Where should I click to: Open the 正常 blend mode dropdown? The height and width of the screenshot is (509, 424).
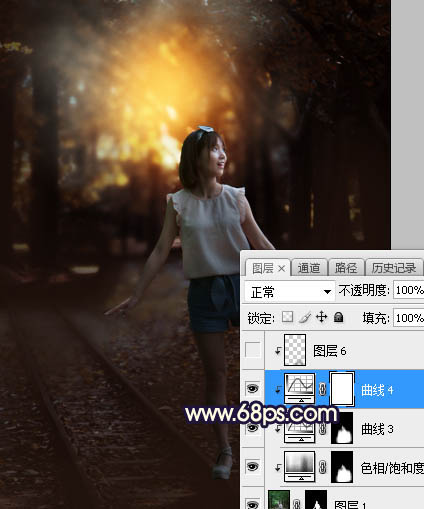[x=289, y=292]
